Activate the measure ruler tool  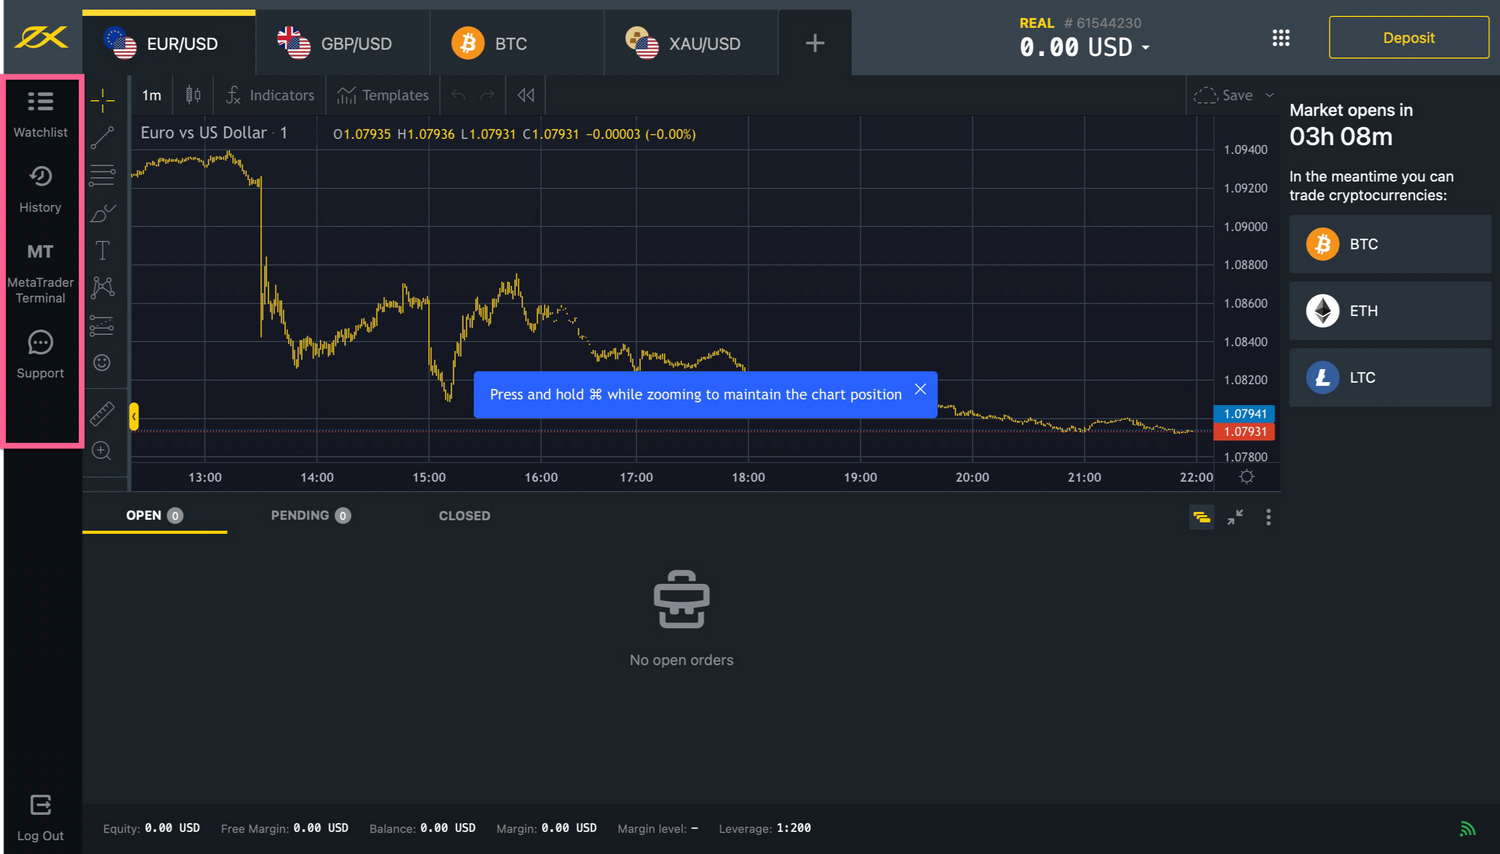(x=103, y=413)
